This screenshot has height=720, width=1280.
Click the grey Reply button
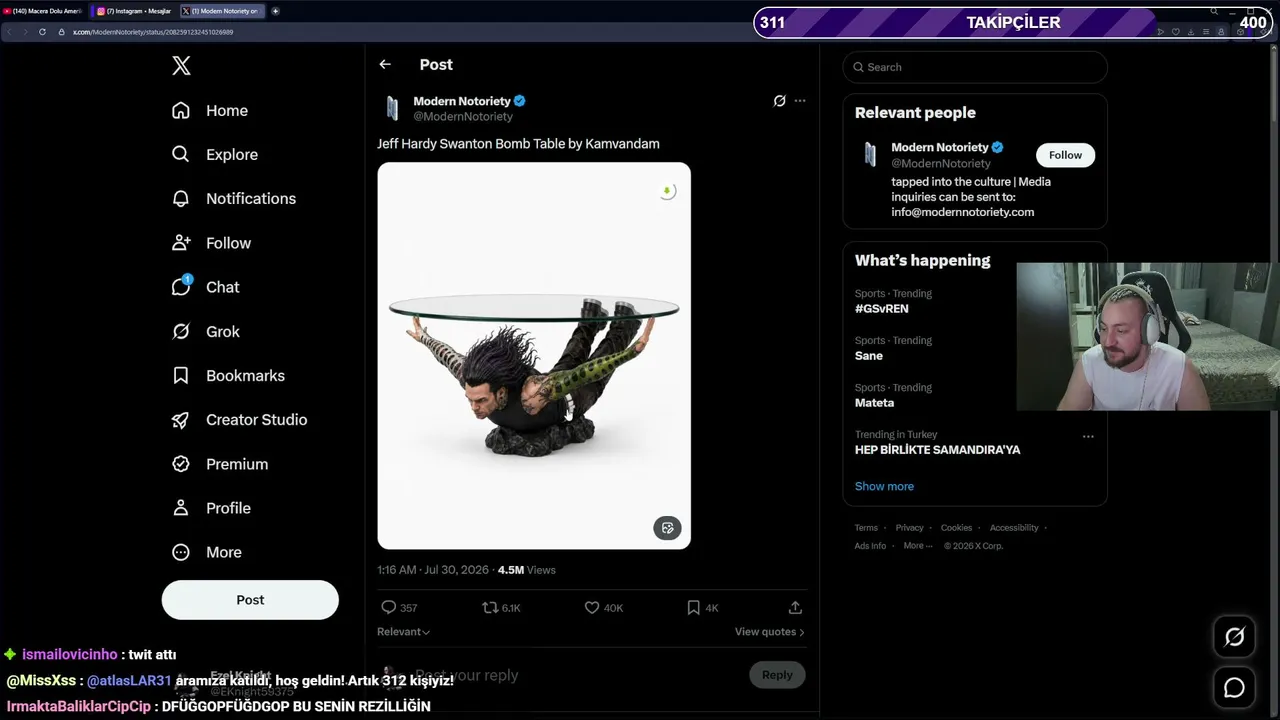coord(777,675)
